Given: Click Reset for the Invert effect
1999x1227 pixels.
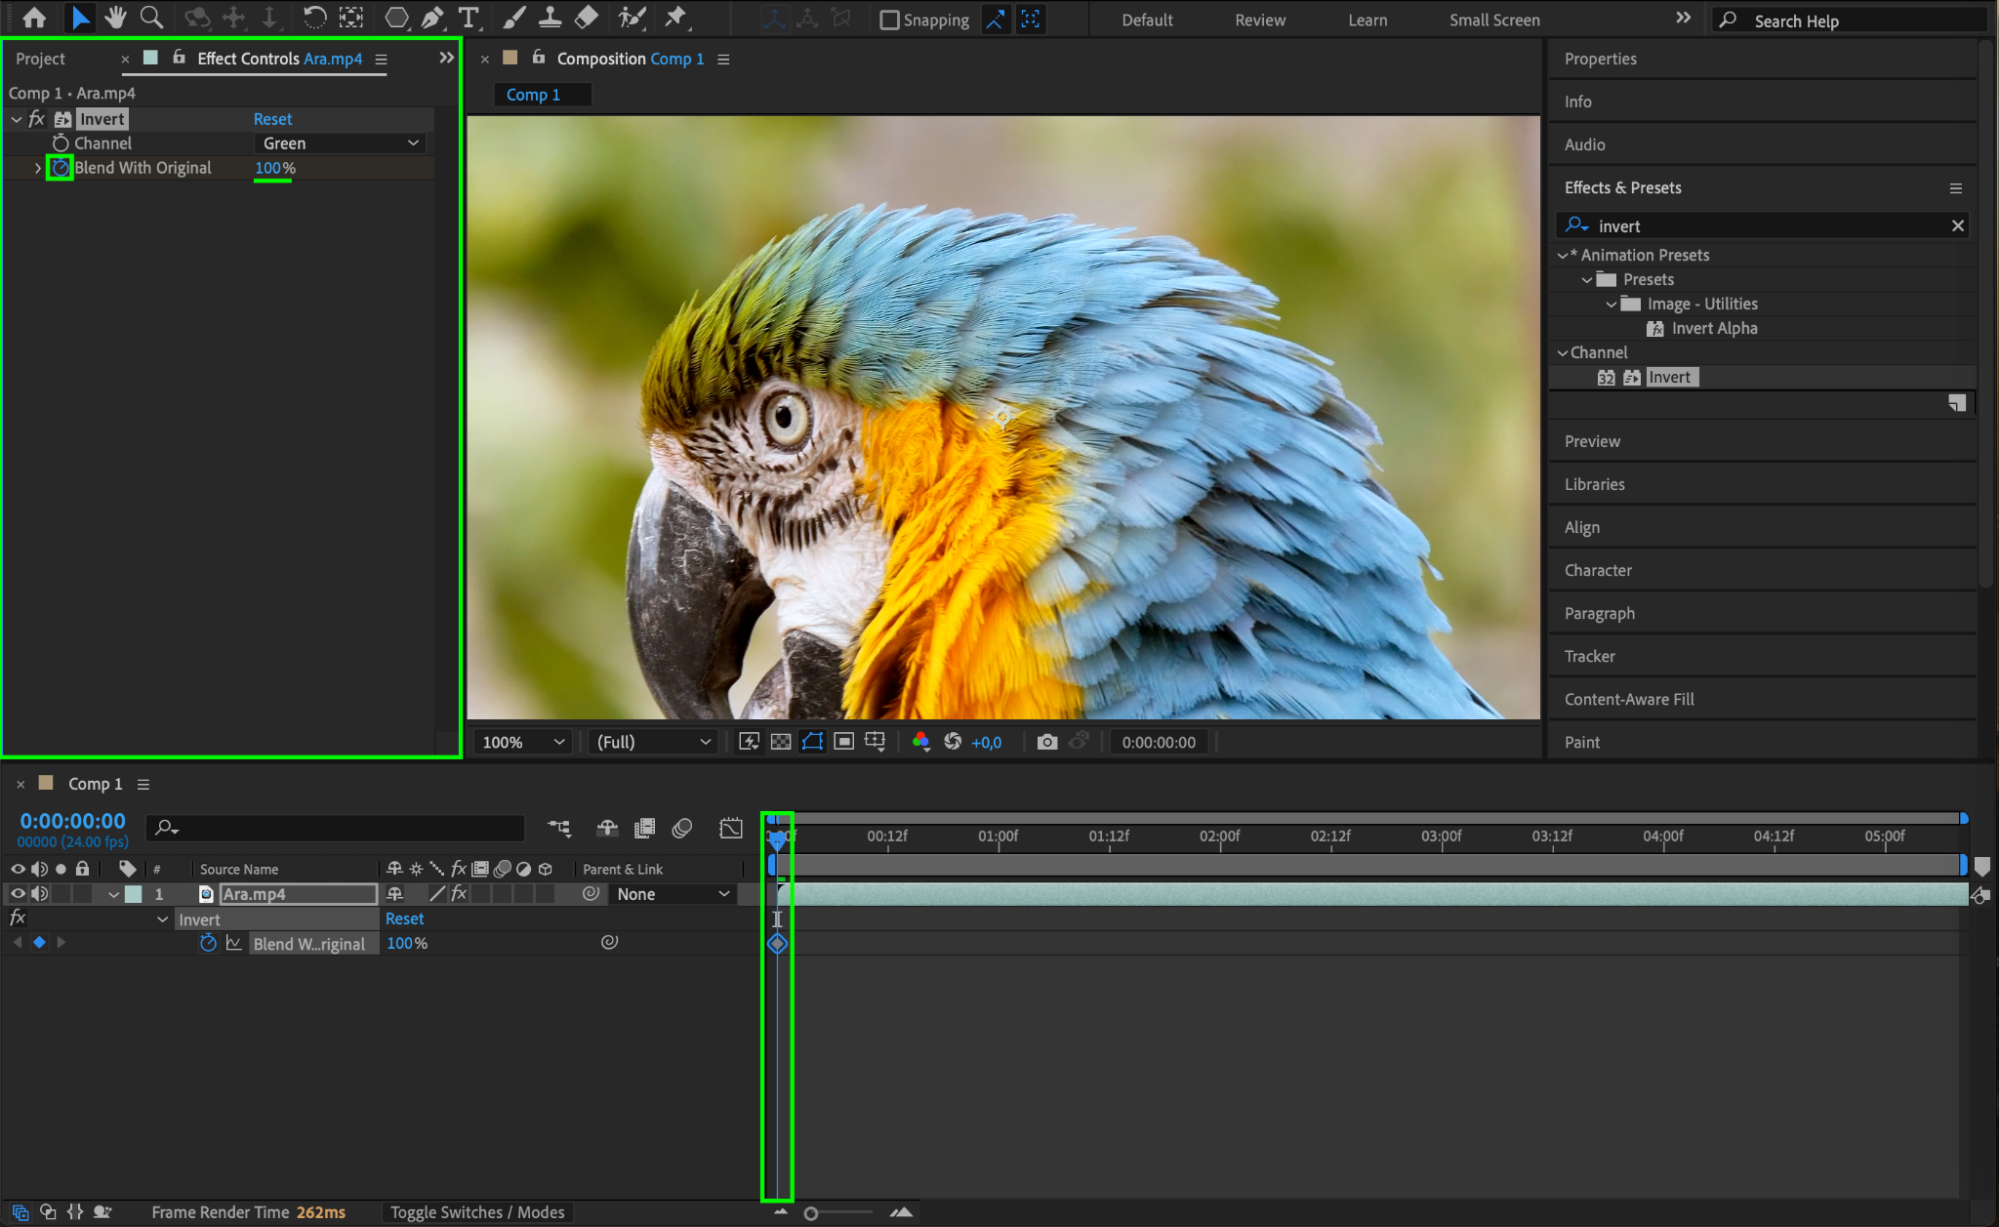Looking at the screenshot, I should point(272,119).
